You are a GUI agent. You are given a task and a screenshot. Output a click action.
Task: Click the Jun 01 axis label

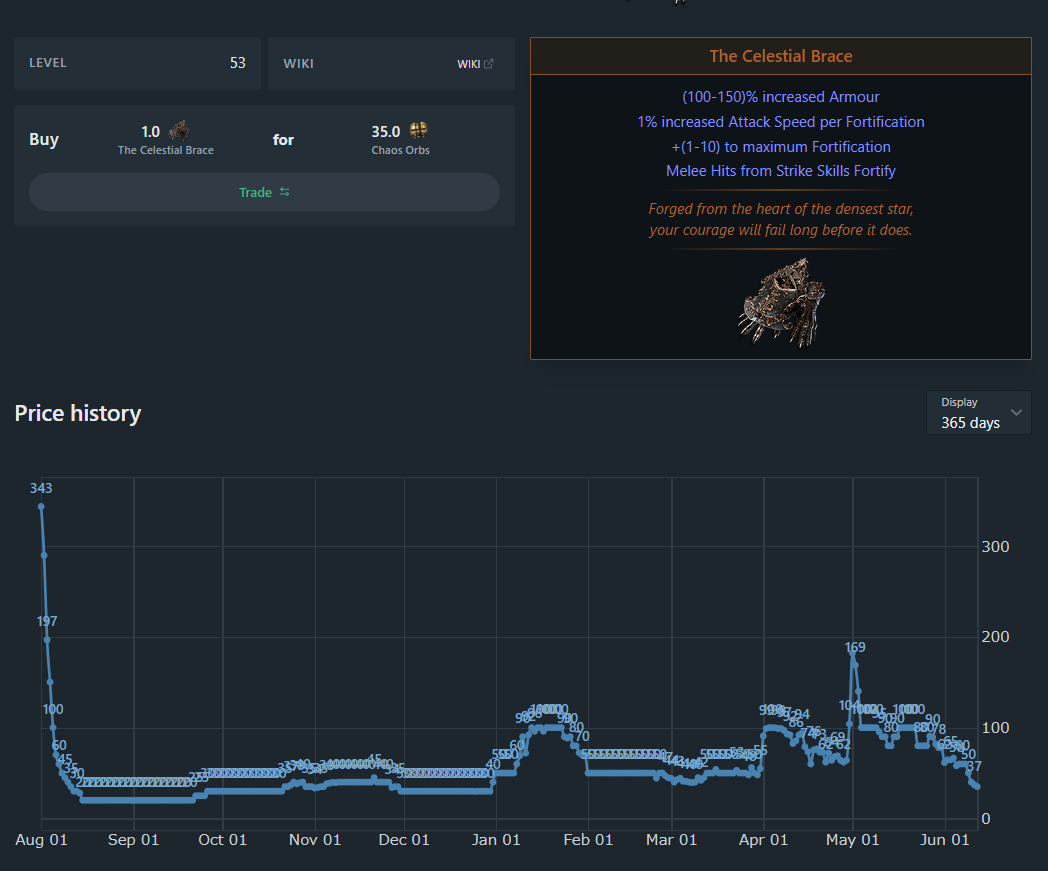[944, 840]
